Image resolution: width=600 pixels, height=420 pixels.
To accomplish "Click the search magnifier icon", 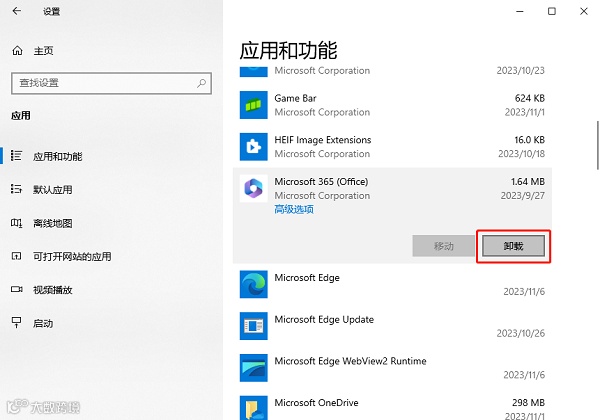I will coord(201,83).
